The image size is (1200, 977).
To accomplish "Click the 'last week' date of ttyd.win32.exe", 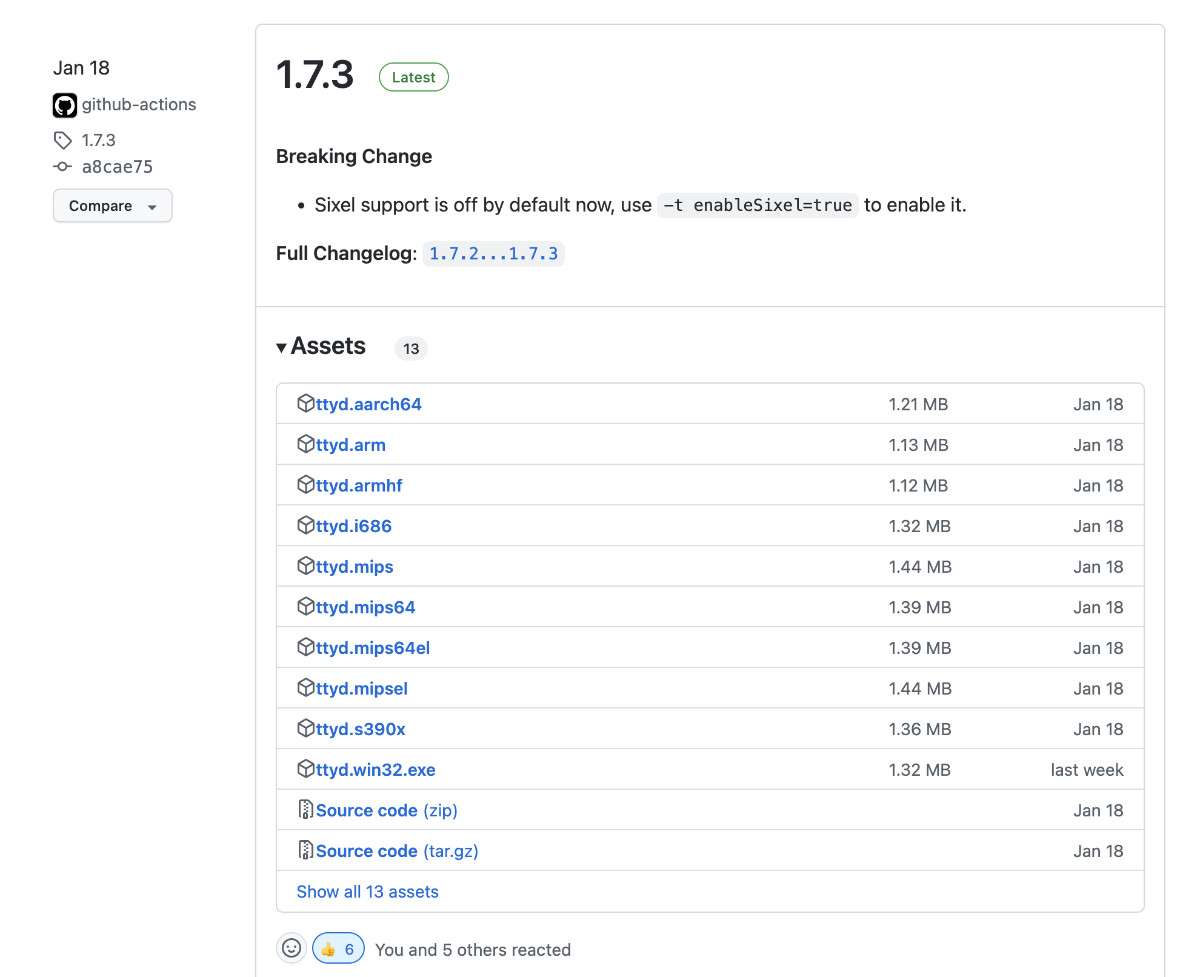I will tap(1087, 770).
